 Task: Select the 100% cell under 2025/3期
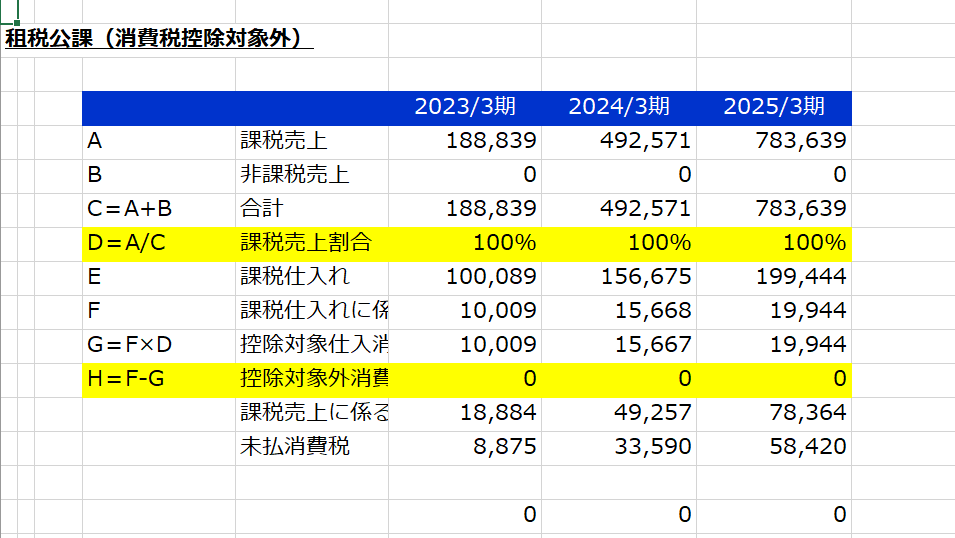[774, 243]
